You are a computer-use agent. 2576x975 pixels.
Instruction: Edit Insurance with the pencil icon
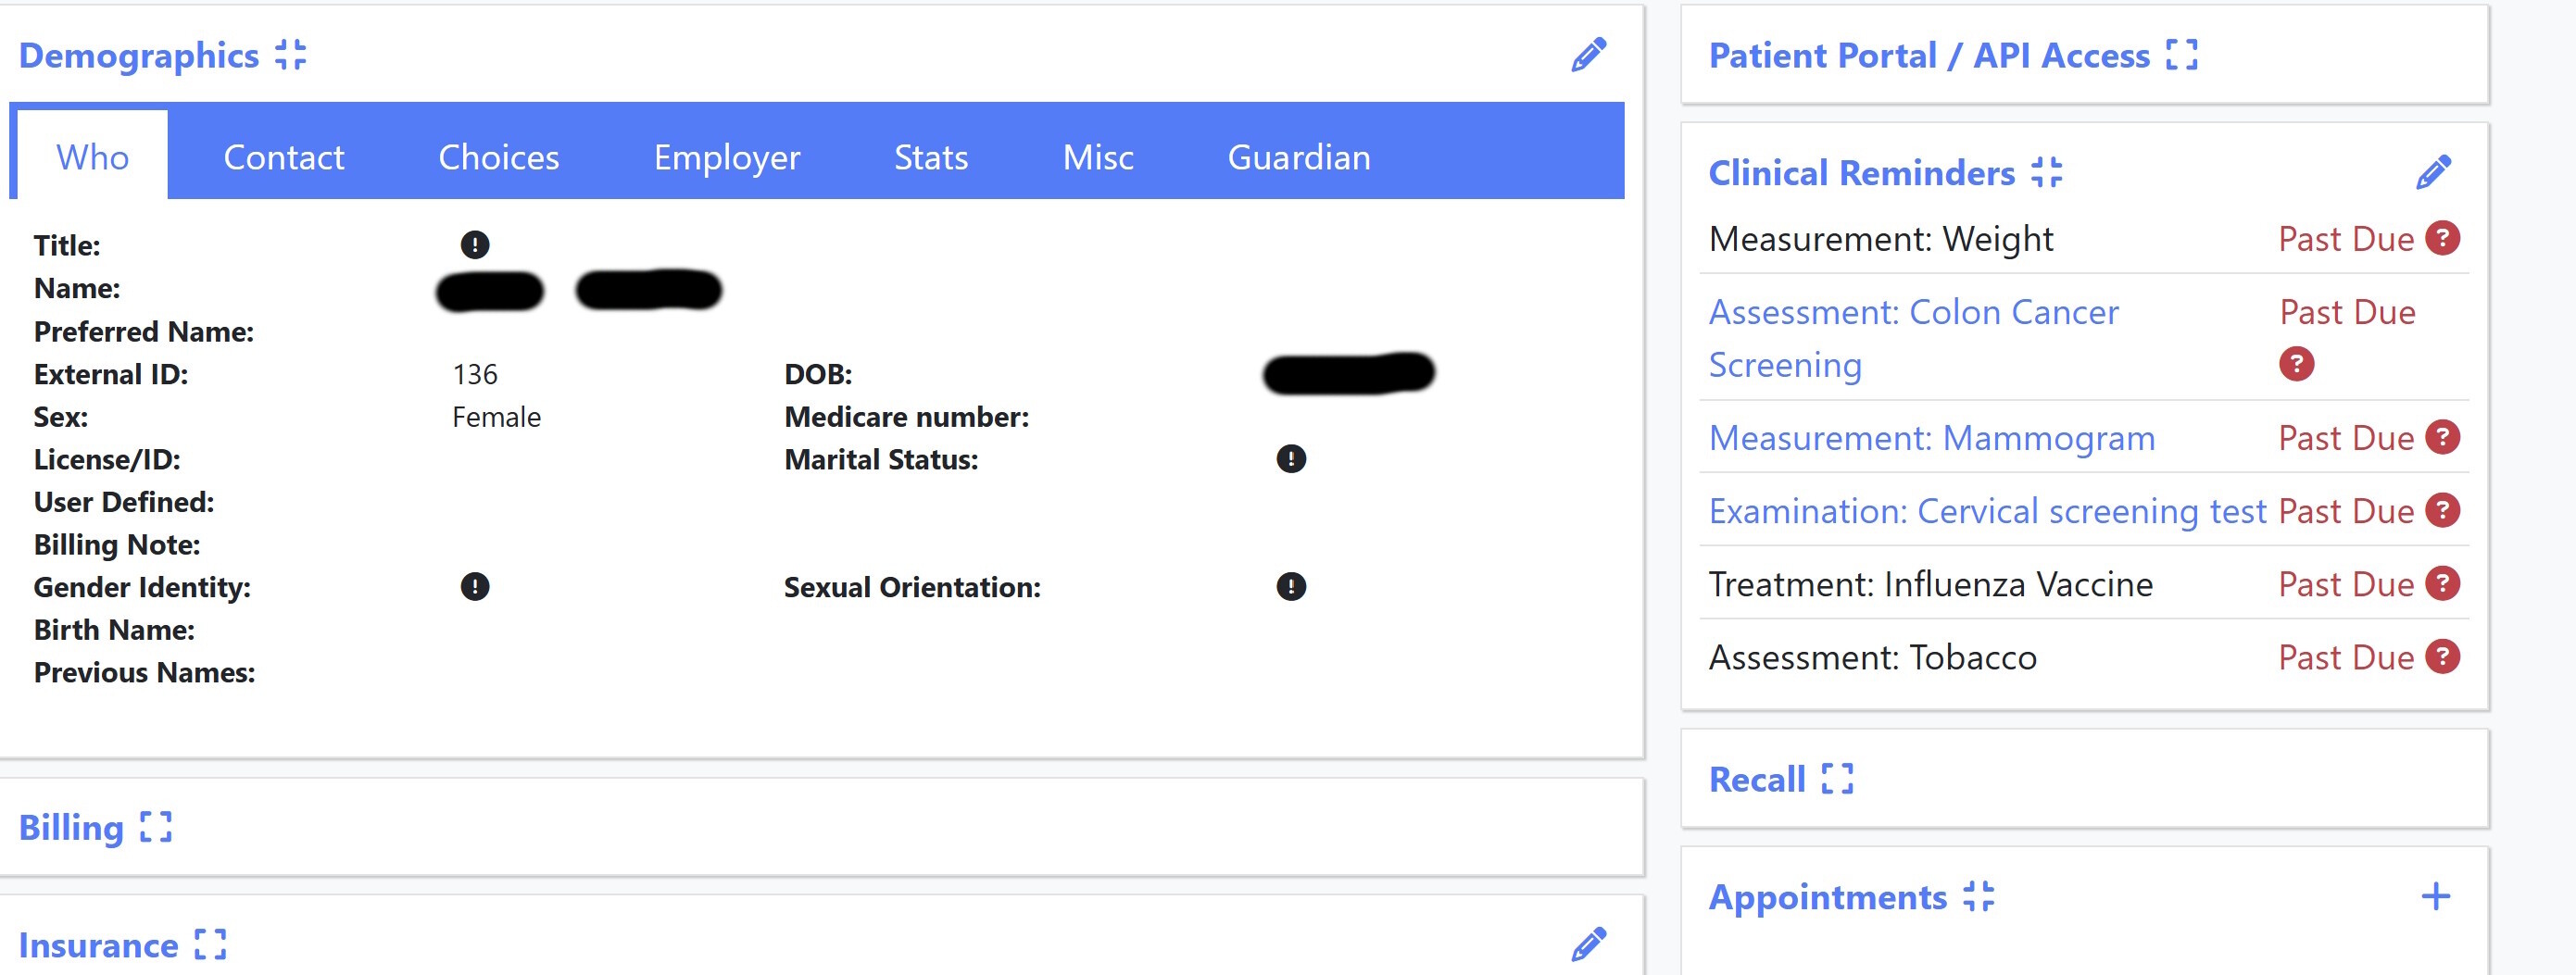pyautogui.click(x=1588, y=944)
